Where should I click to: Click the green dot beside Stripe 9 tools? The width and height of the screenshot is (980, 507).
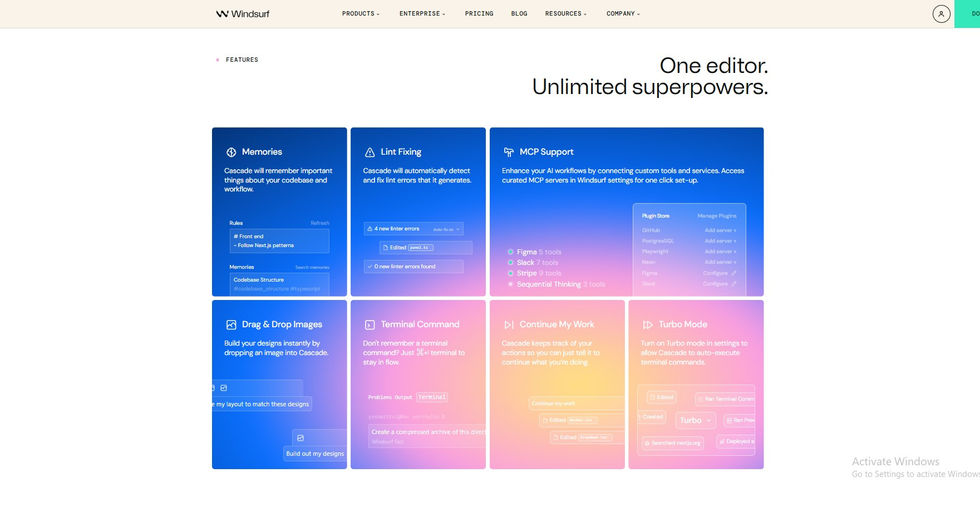click(511, 273)
